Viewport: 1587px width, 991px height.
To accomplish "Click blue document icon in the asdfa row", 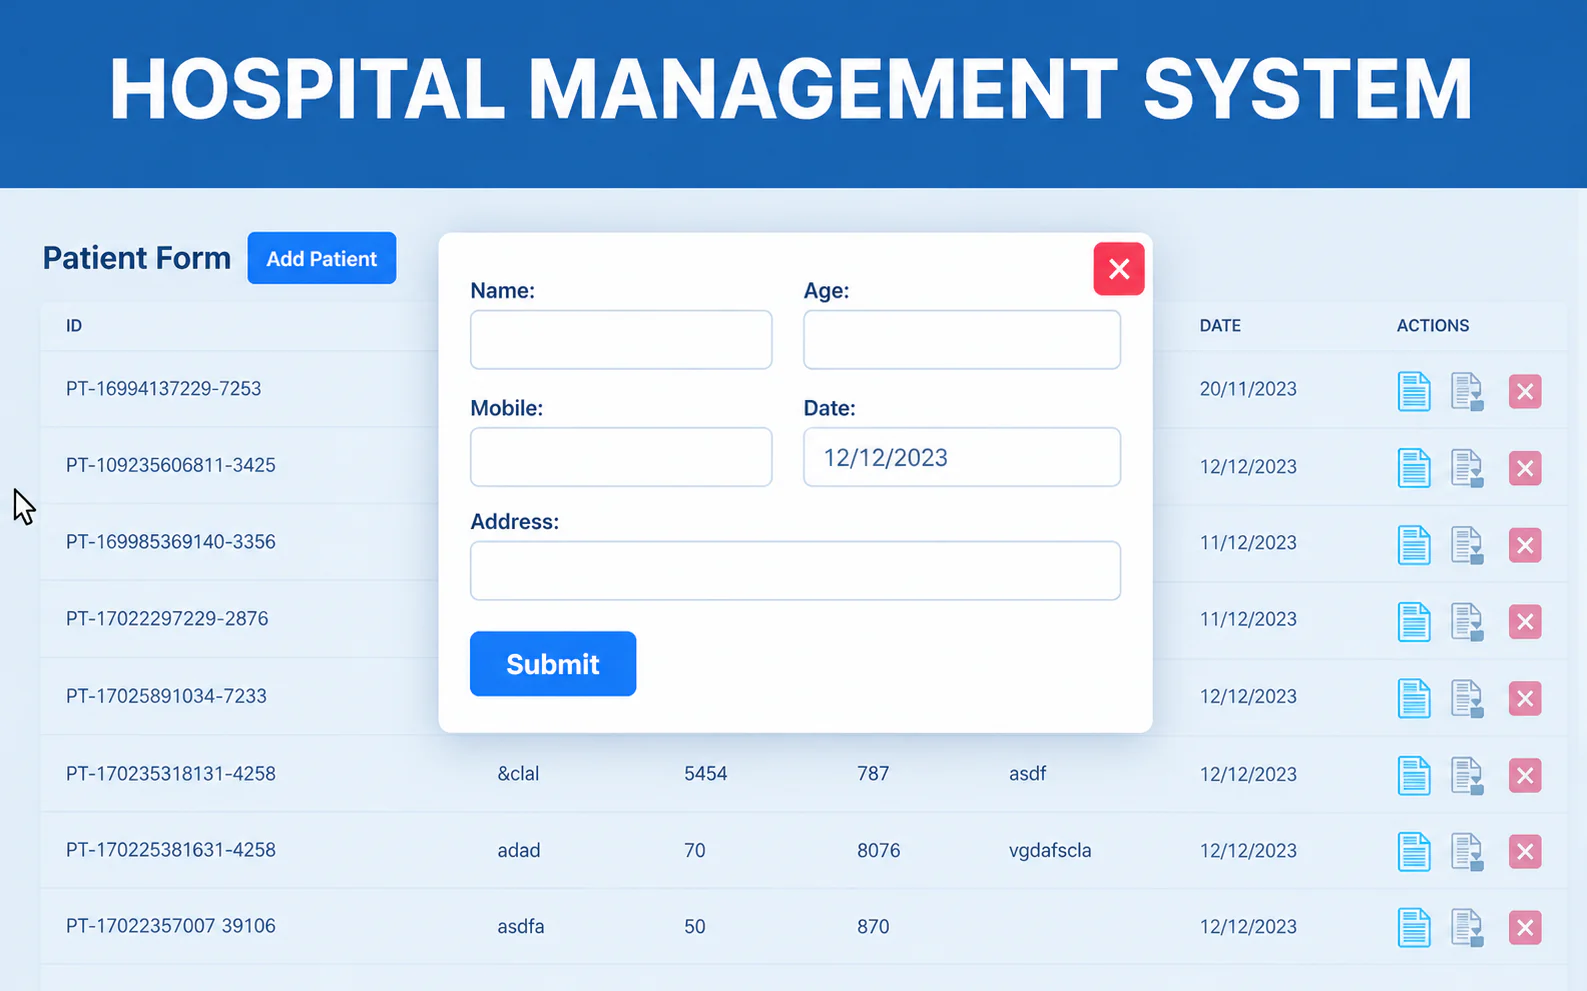I will 1413,928.
